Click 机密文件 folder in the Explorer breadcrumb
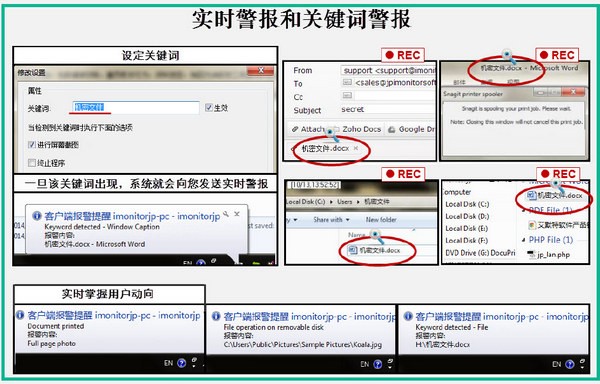Screen dimensions: 600x384 [x=376, y=202]
